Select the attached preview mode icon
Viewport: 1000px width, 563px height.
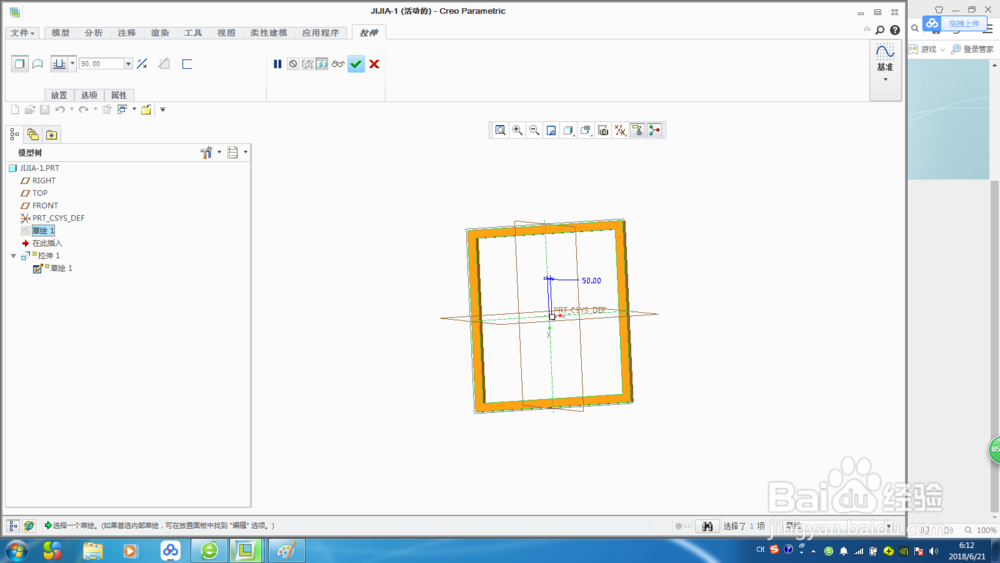(x=322, y=64)
